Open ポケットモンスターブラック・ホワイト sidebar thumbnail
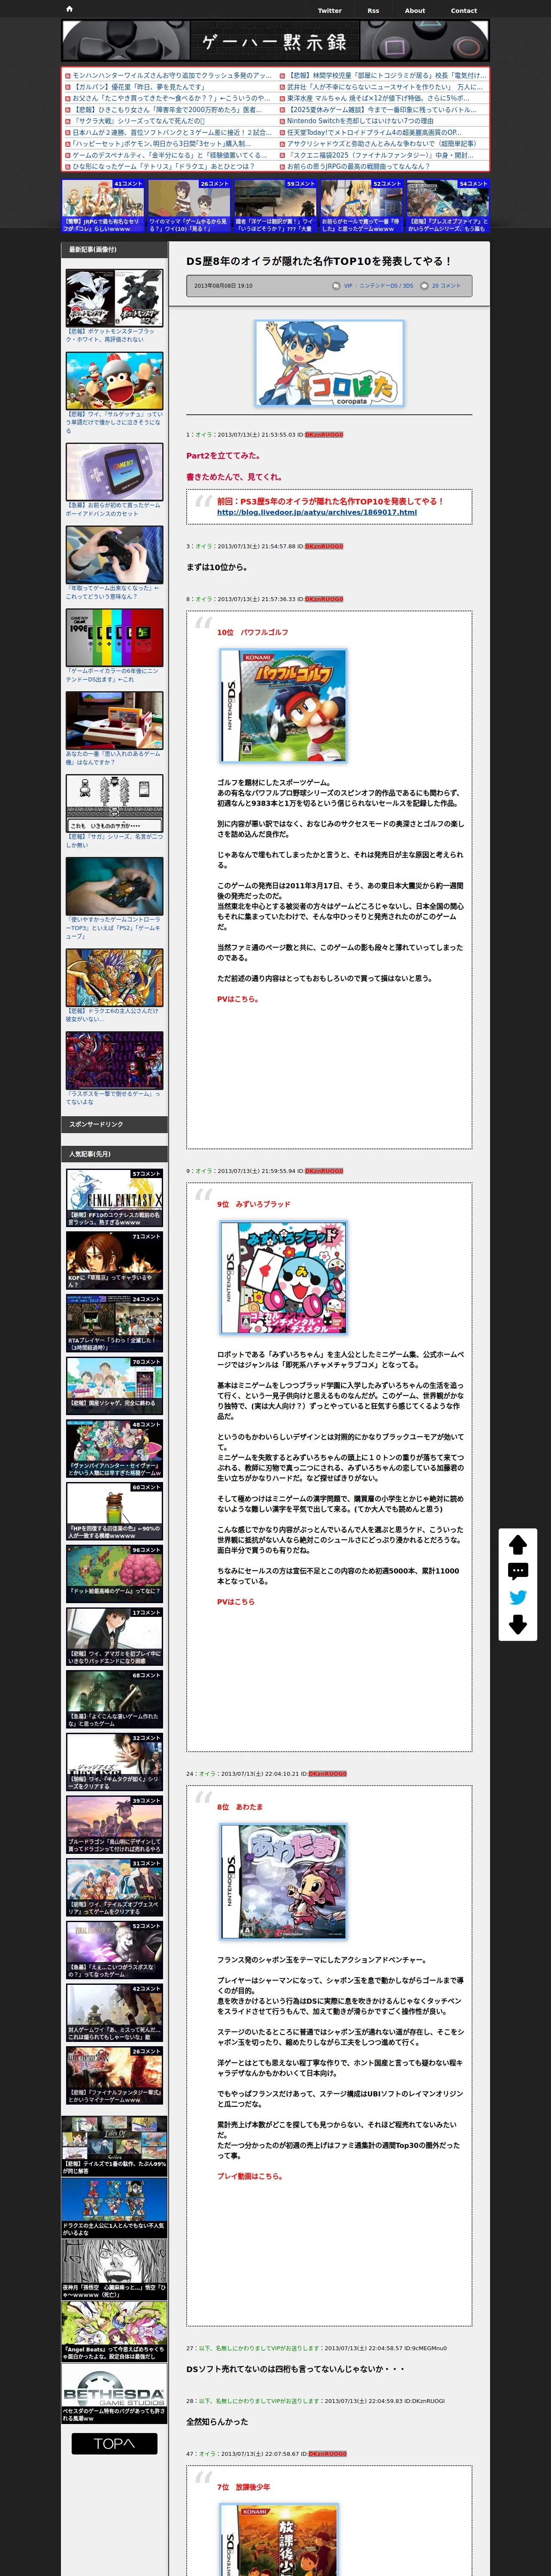Screen dimensions: 551x2576 click(x=114, y=297)
